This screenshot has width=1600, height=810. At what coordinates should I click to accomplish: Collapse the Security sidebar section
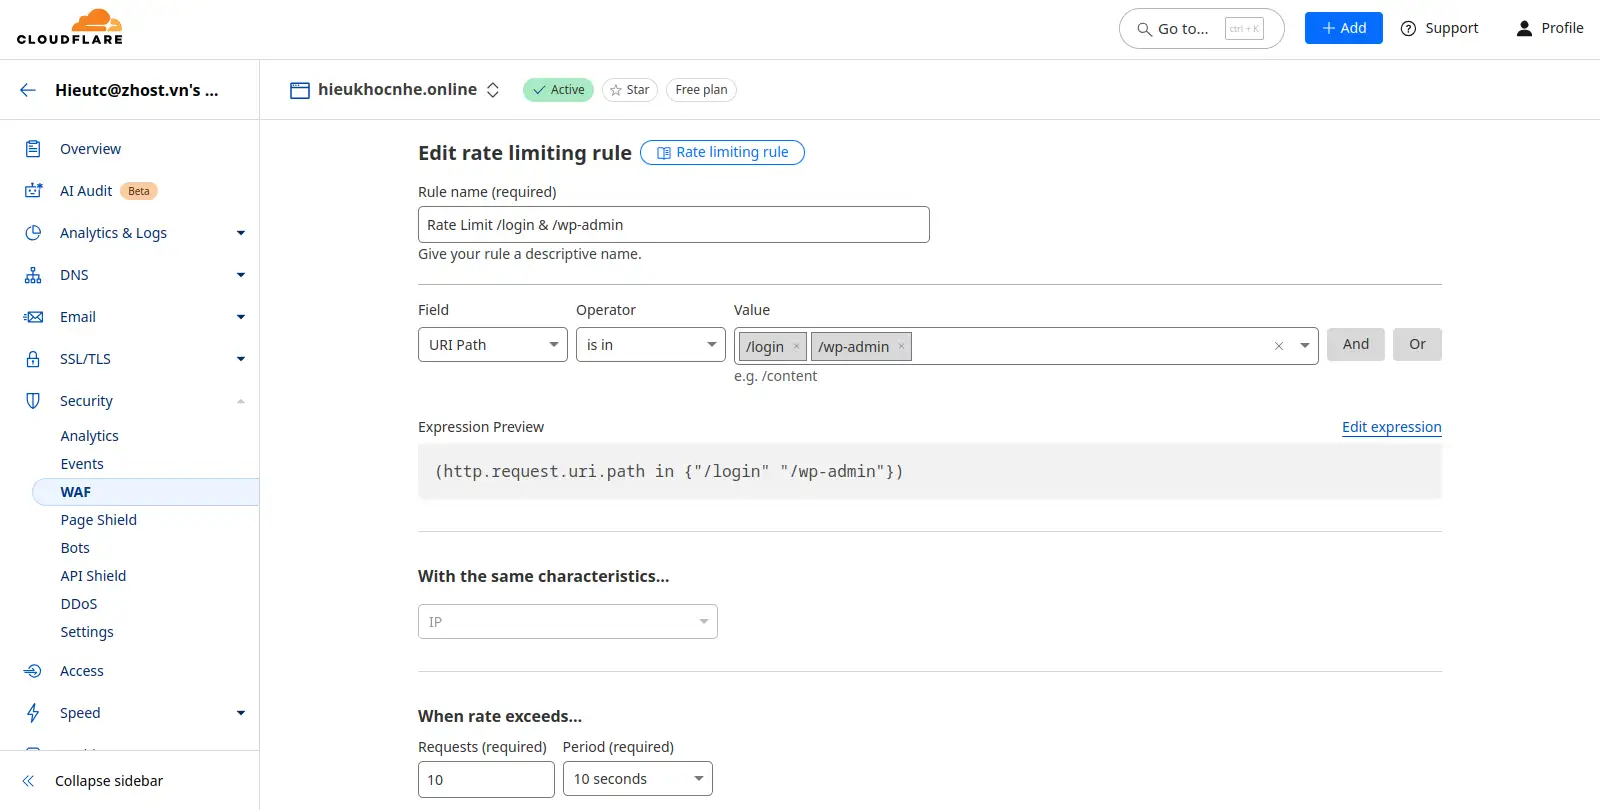point(240,401)
